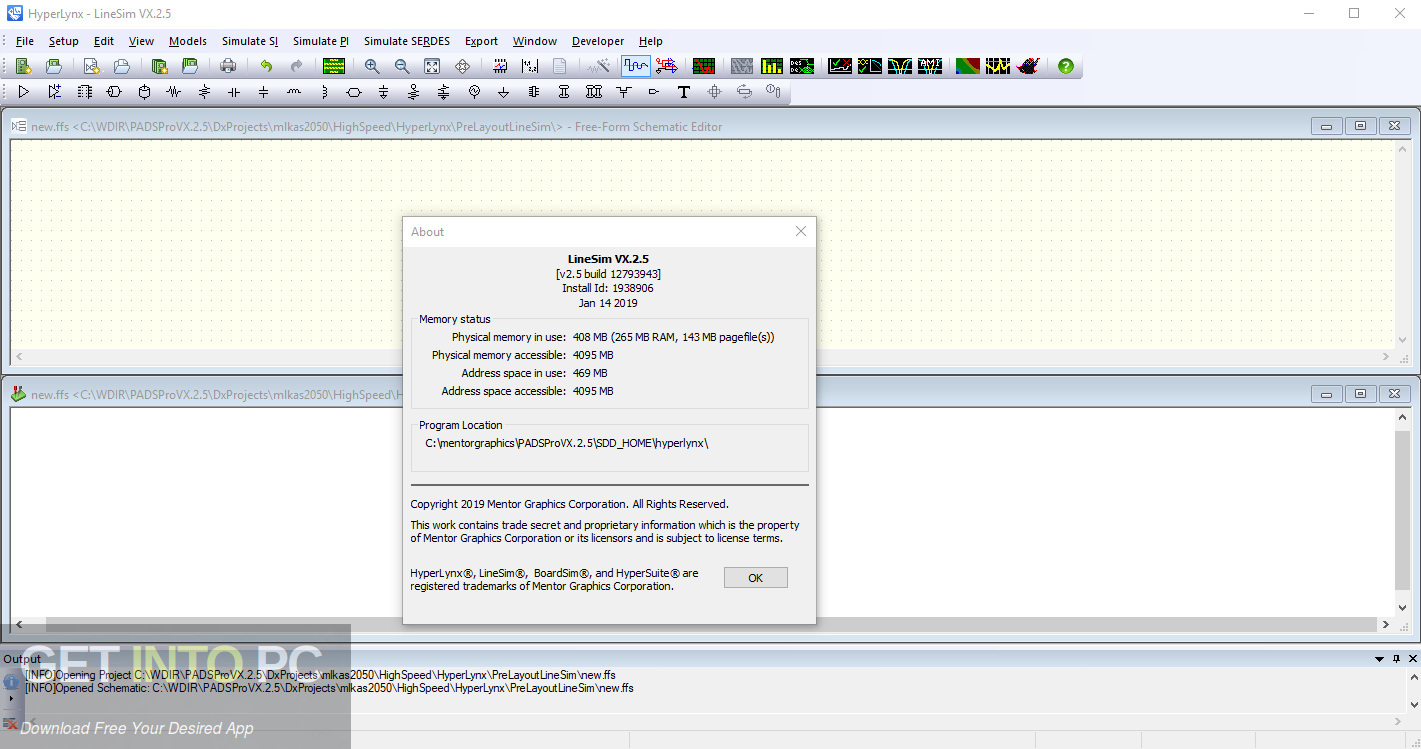Undo with the green arrow icon
Screen dimensions: 1421x749
(266, 66)
